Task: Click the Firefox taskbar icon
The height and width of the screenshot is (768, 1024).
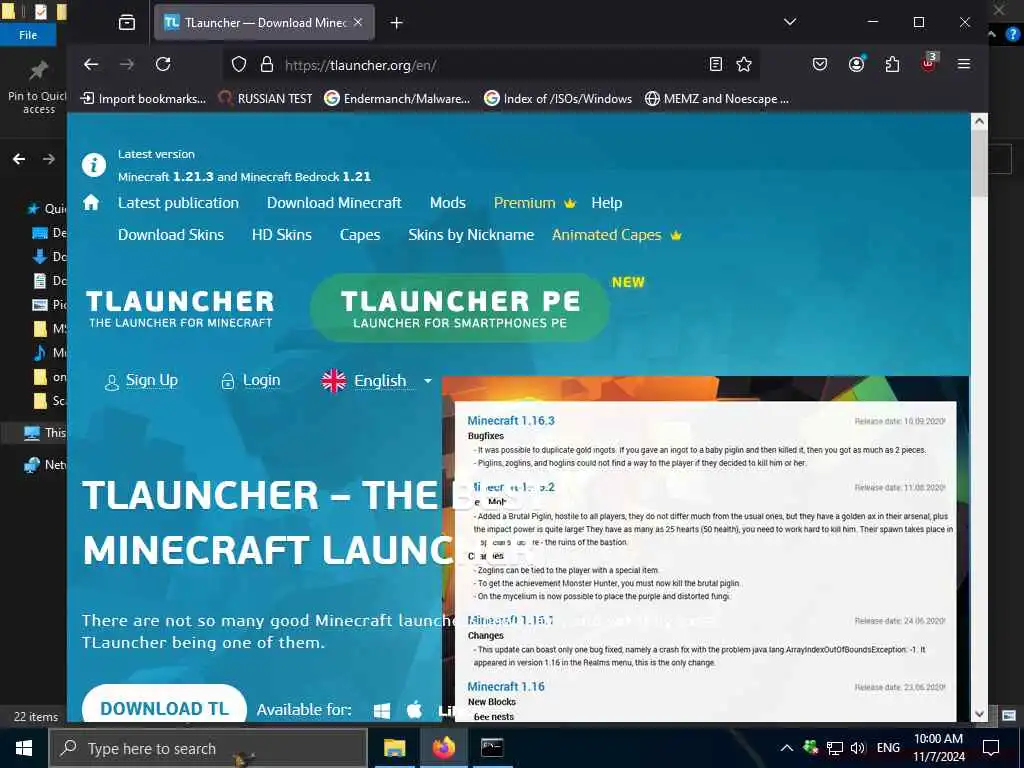Action: click(443, 748)
